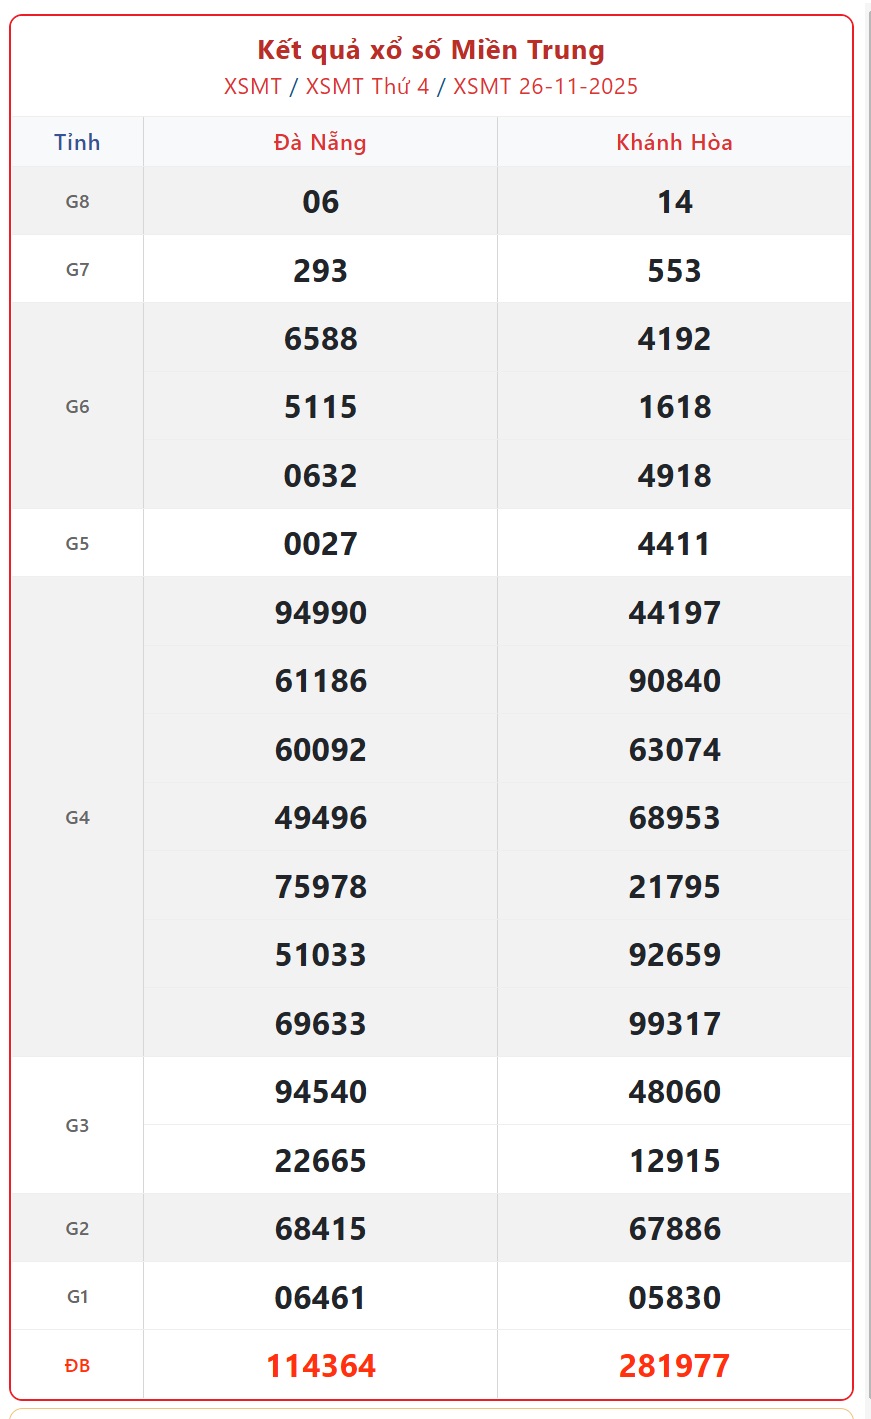Click Đà Nẵng G8 number 06
871x1419 pixels.
tap(320, 202)
